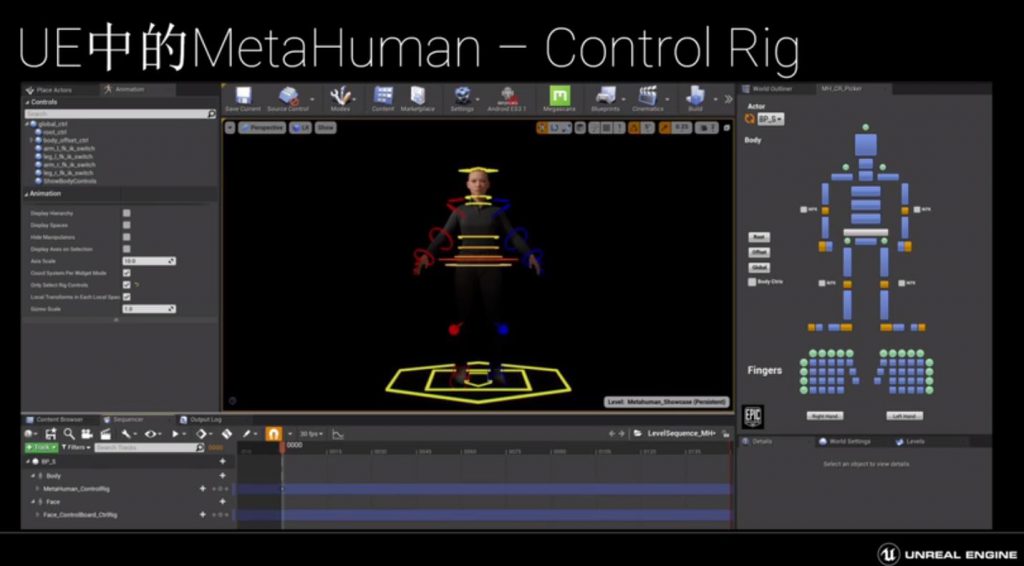The height and width of the screenshot is (566, 1024).
Task: Click the Sequencer playback options arrow icon
Action: (176, 433)
